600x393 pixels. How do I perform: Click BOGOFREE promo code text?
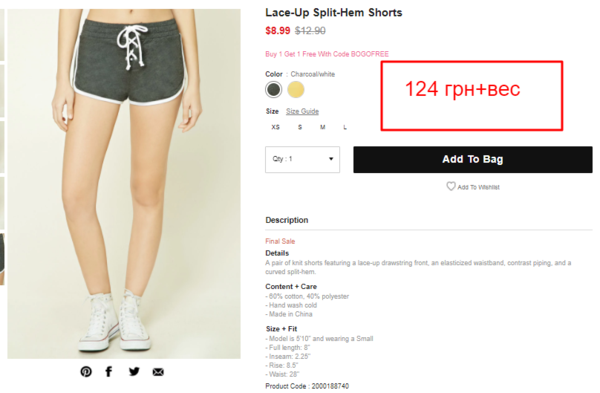click(370, 54)
